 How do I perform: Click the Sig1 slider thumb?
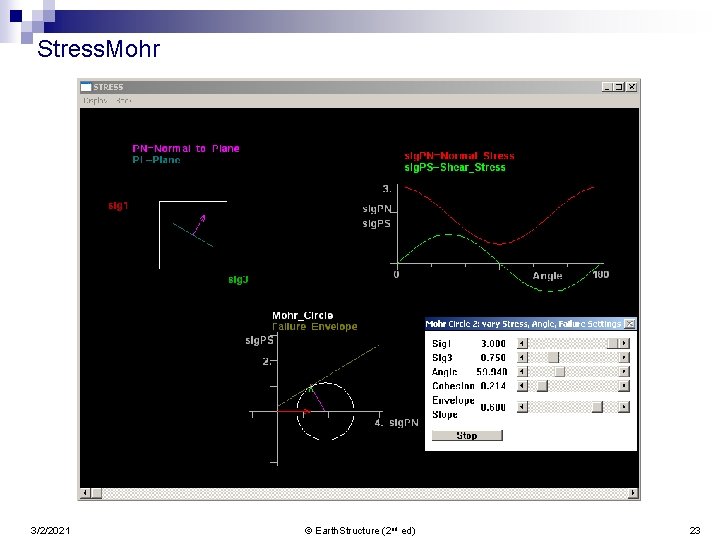tap(612, 343)
